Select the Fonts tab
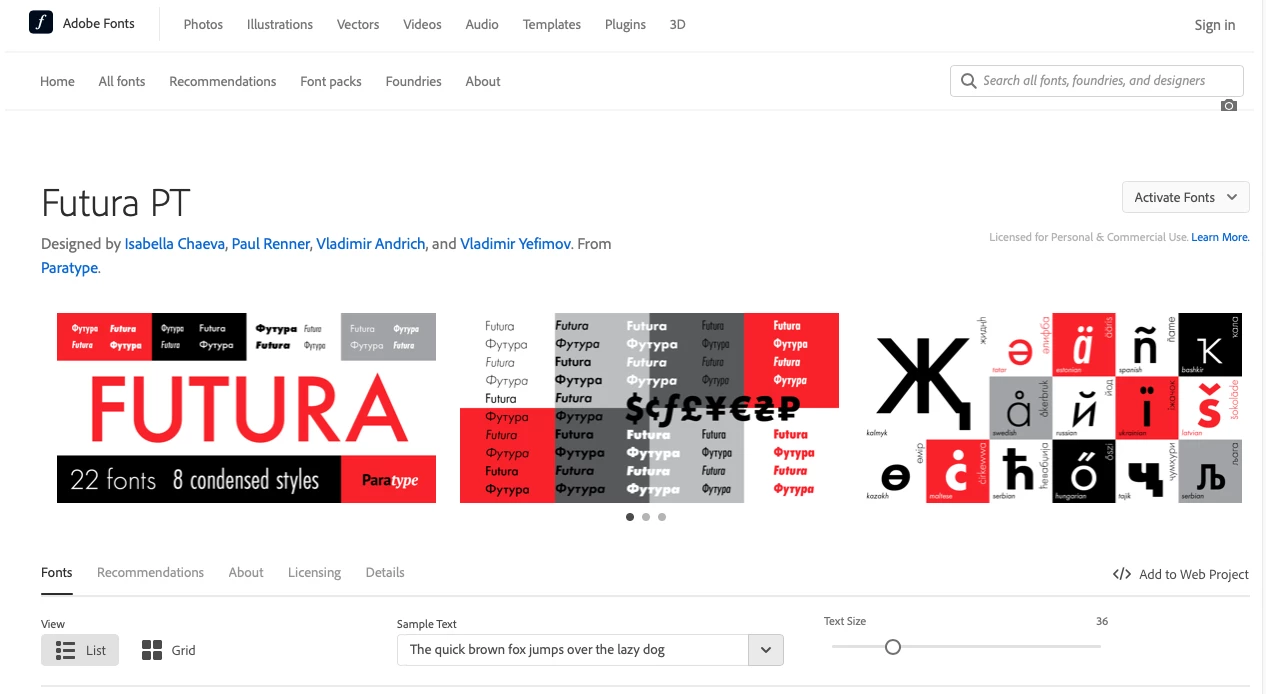The width and height of the screenshot is (1266, 694). [x=57, y=573]
